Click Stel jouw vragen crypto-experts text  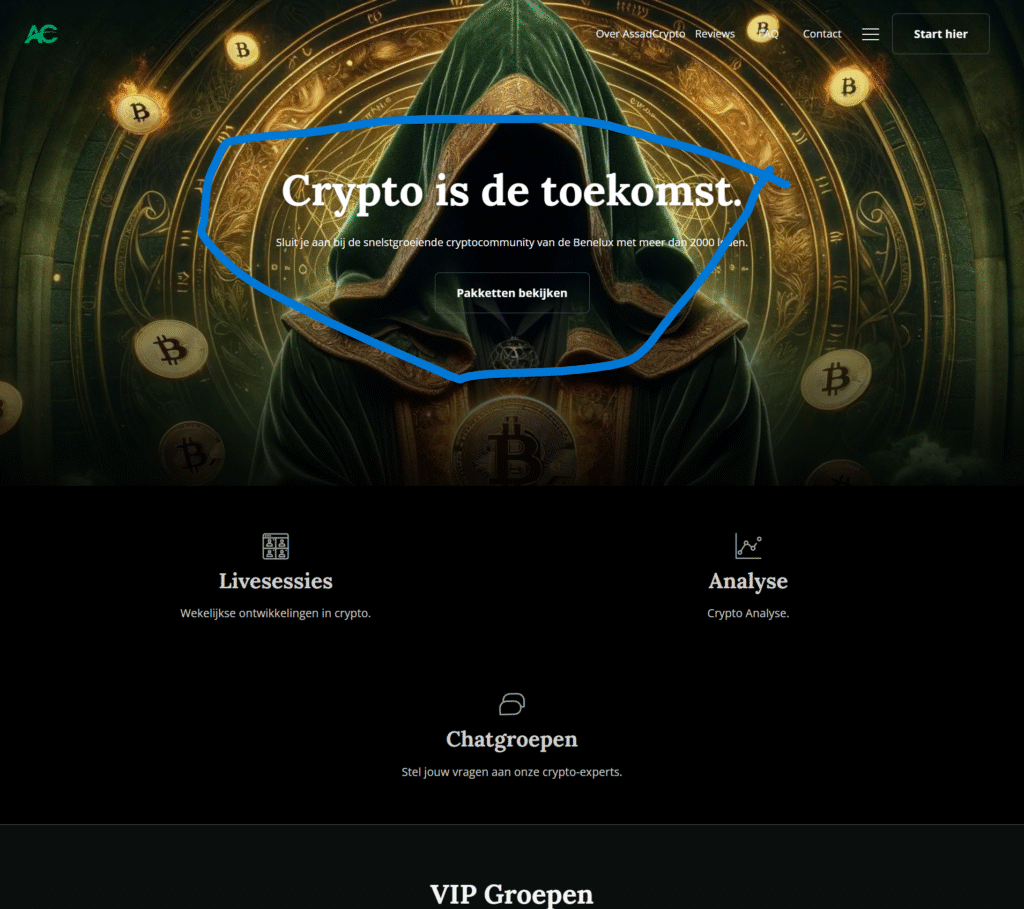click(512, 772)
